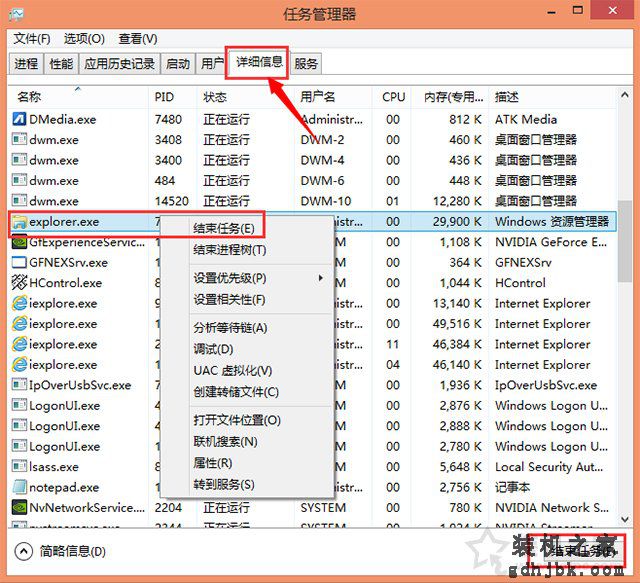Screen dimensions: 640x583
Task: Sort by the CPU column header
Action: pos(393,97)
